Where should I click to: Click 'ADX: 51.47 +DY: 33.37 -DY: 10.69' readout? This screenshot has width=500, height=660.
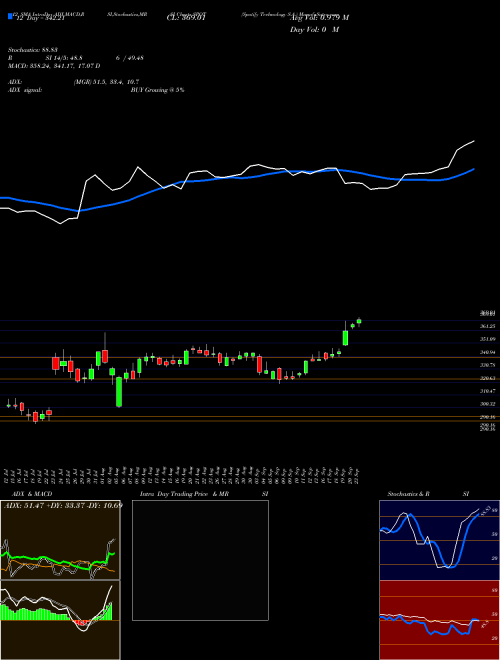[63, 505]
